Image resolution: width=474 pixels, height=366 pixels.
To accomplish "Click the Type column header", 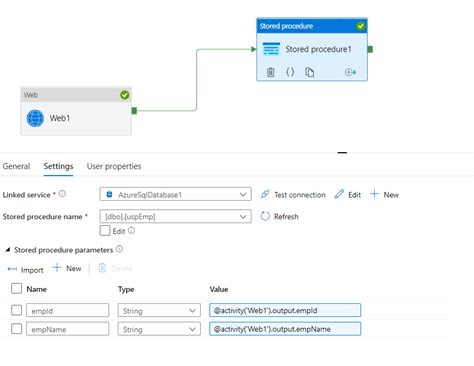I will click(126, 289).
